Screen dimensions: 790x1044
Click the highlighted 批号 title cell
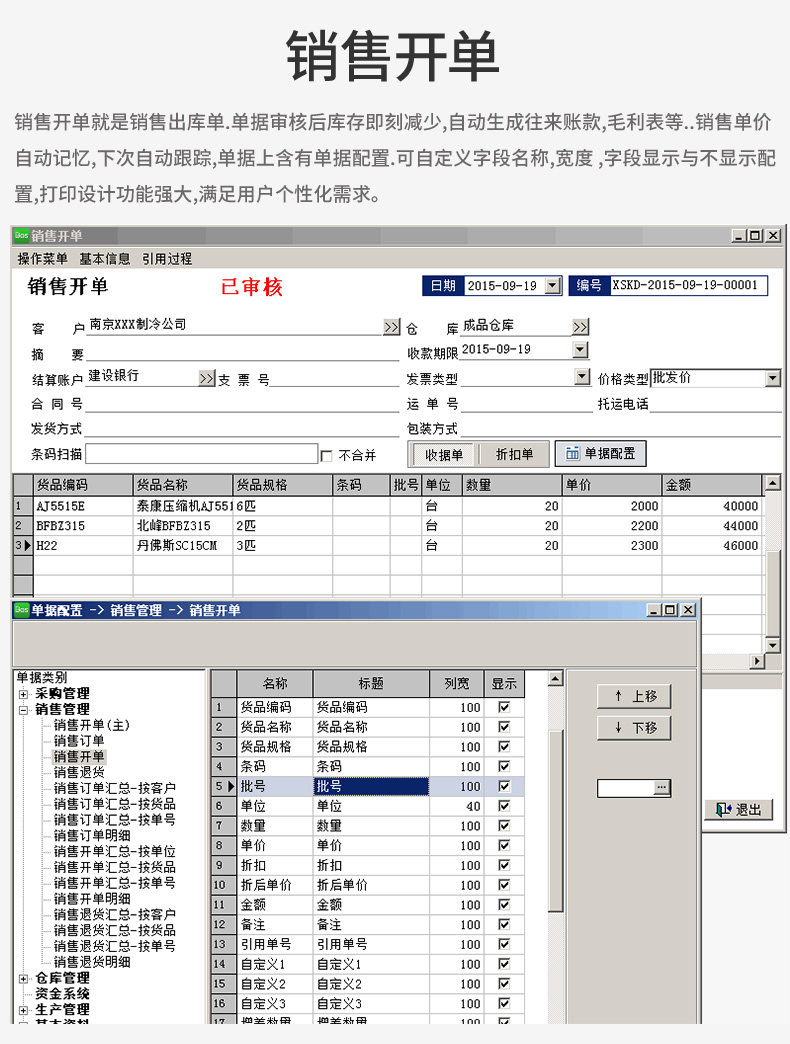tap(371, 786)
